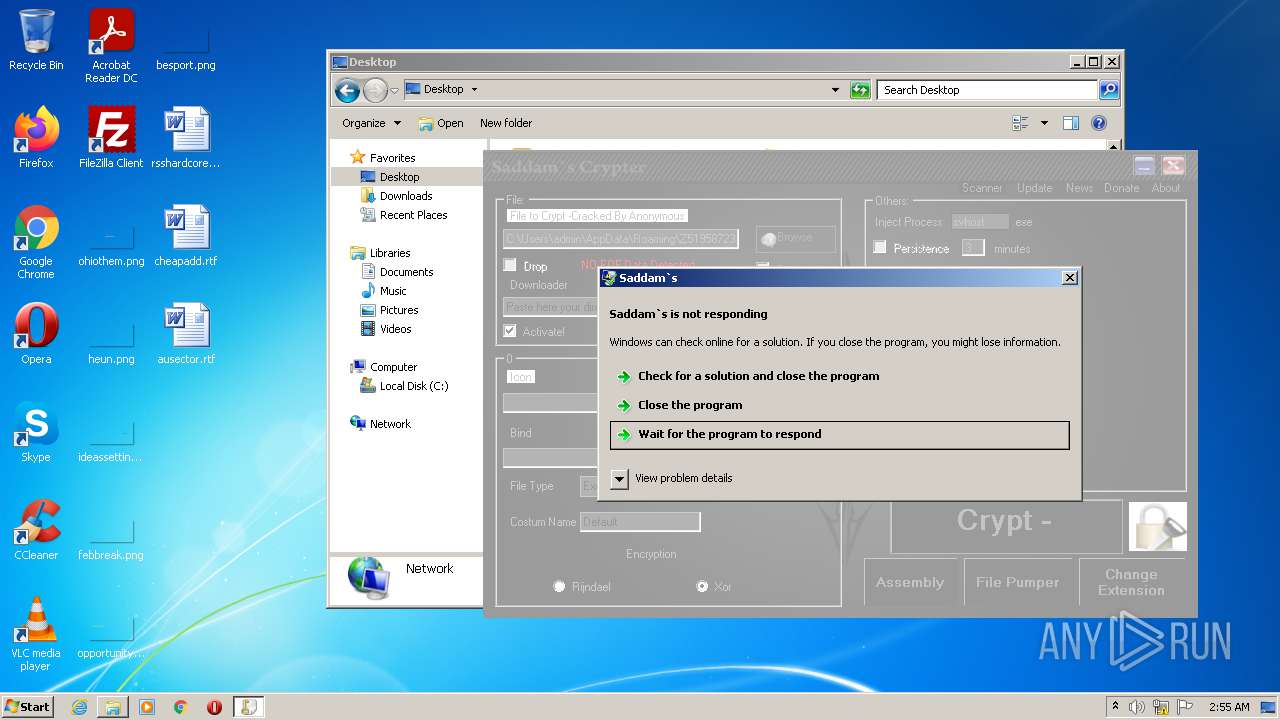Select Local Disk (C:) in navigation pane
Screen dimensions: 1280x720
(x=413, y=386)
